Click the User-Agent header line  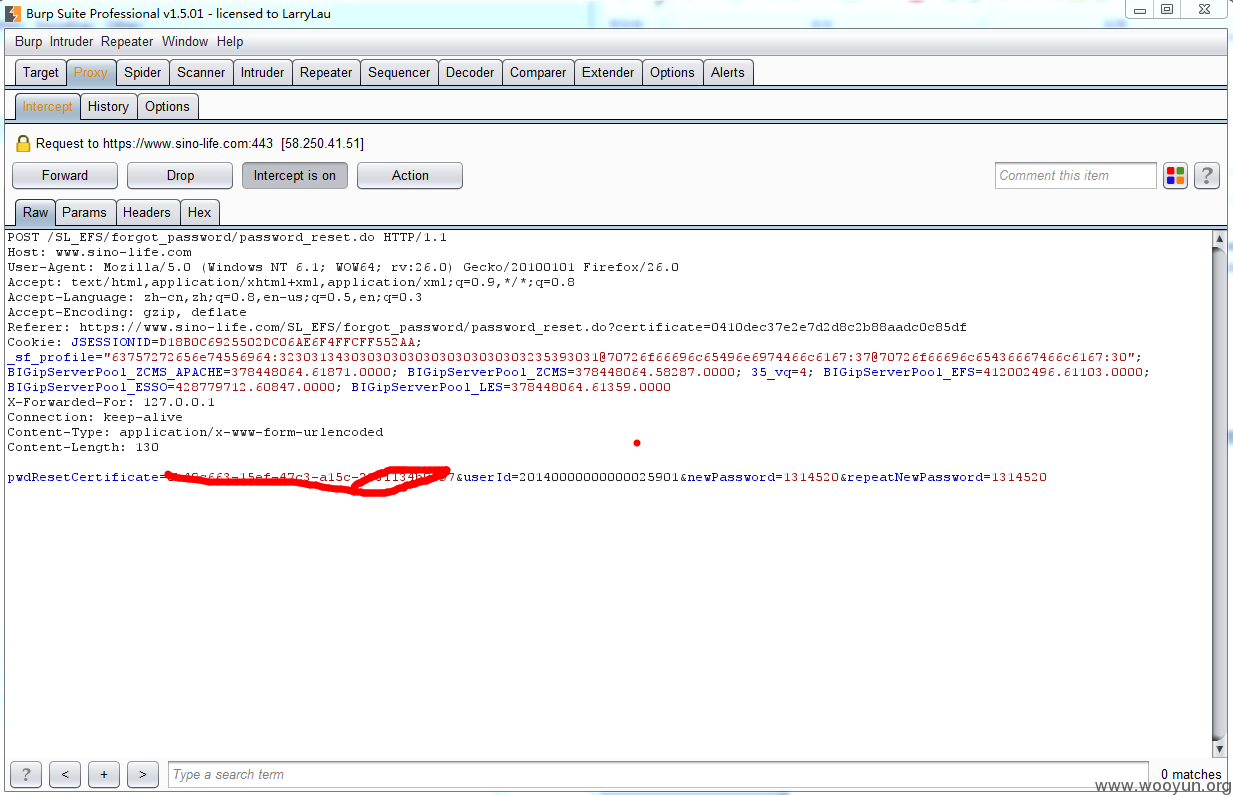click(x=343, y=267)
